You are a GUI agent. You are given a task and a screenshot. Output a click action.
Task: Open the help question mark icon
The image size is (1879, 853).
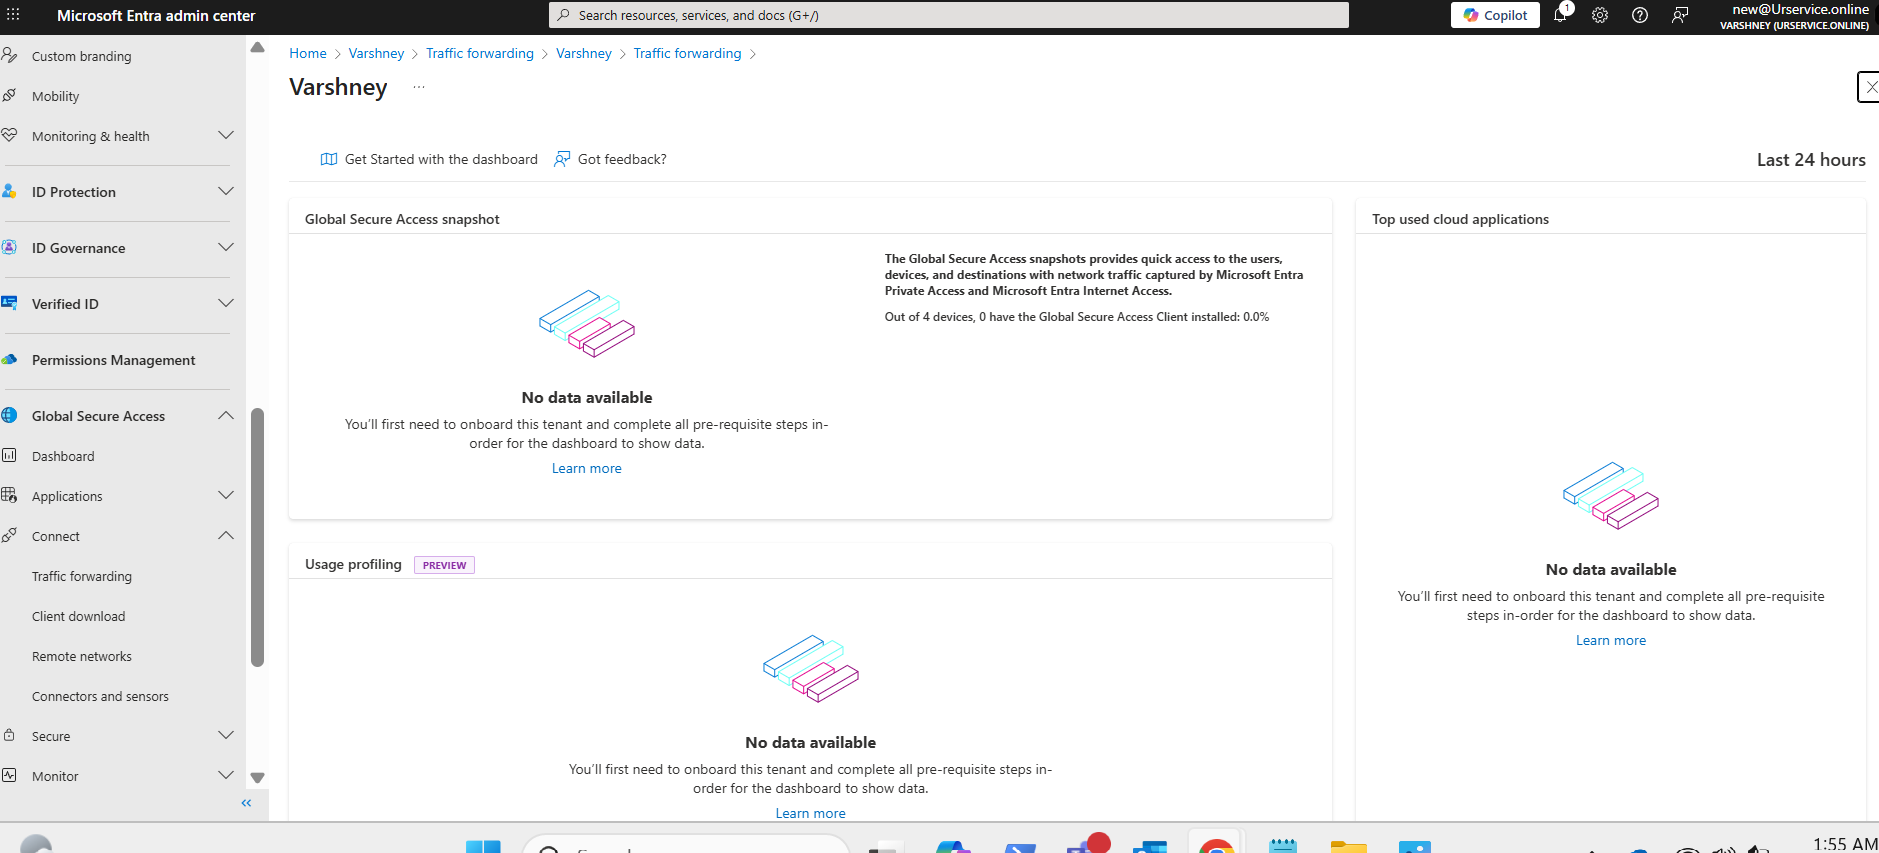coord(1640,15)
